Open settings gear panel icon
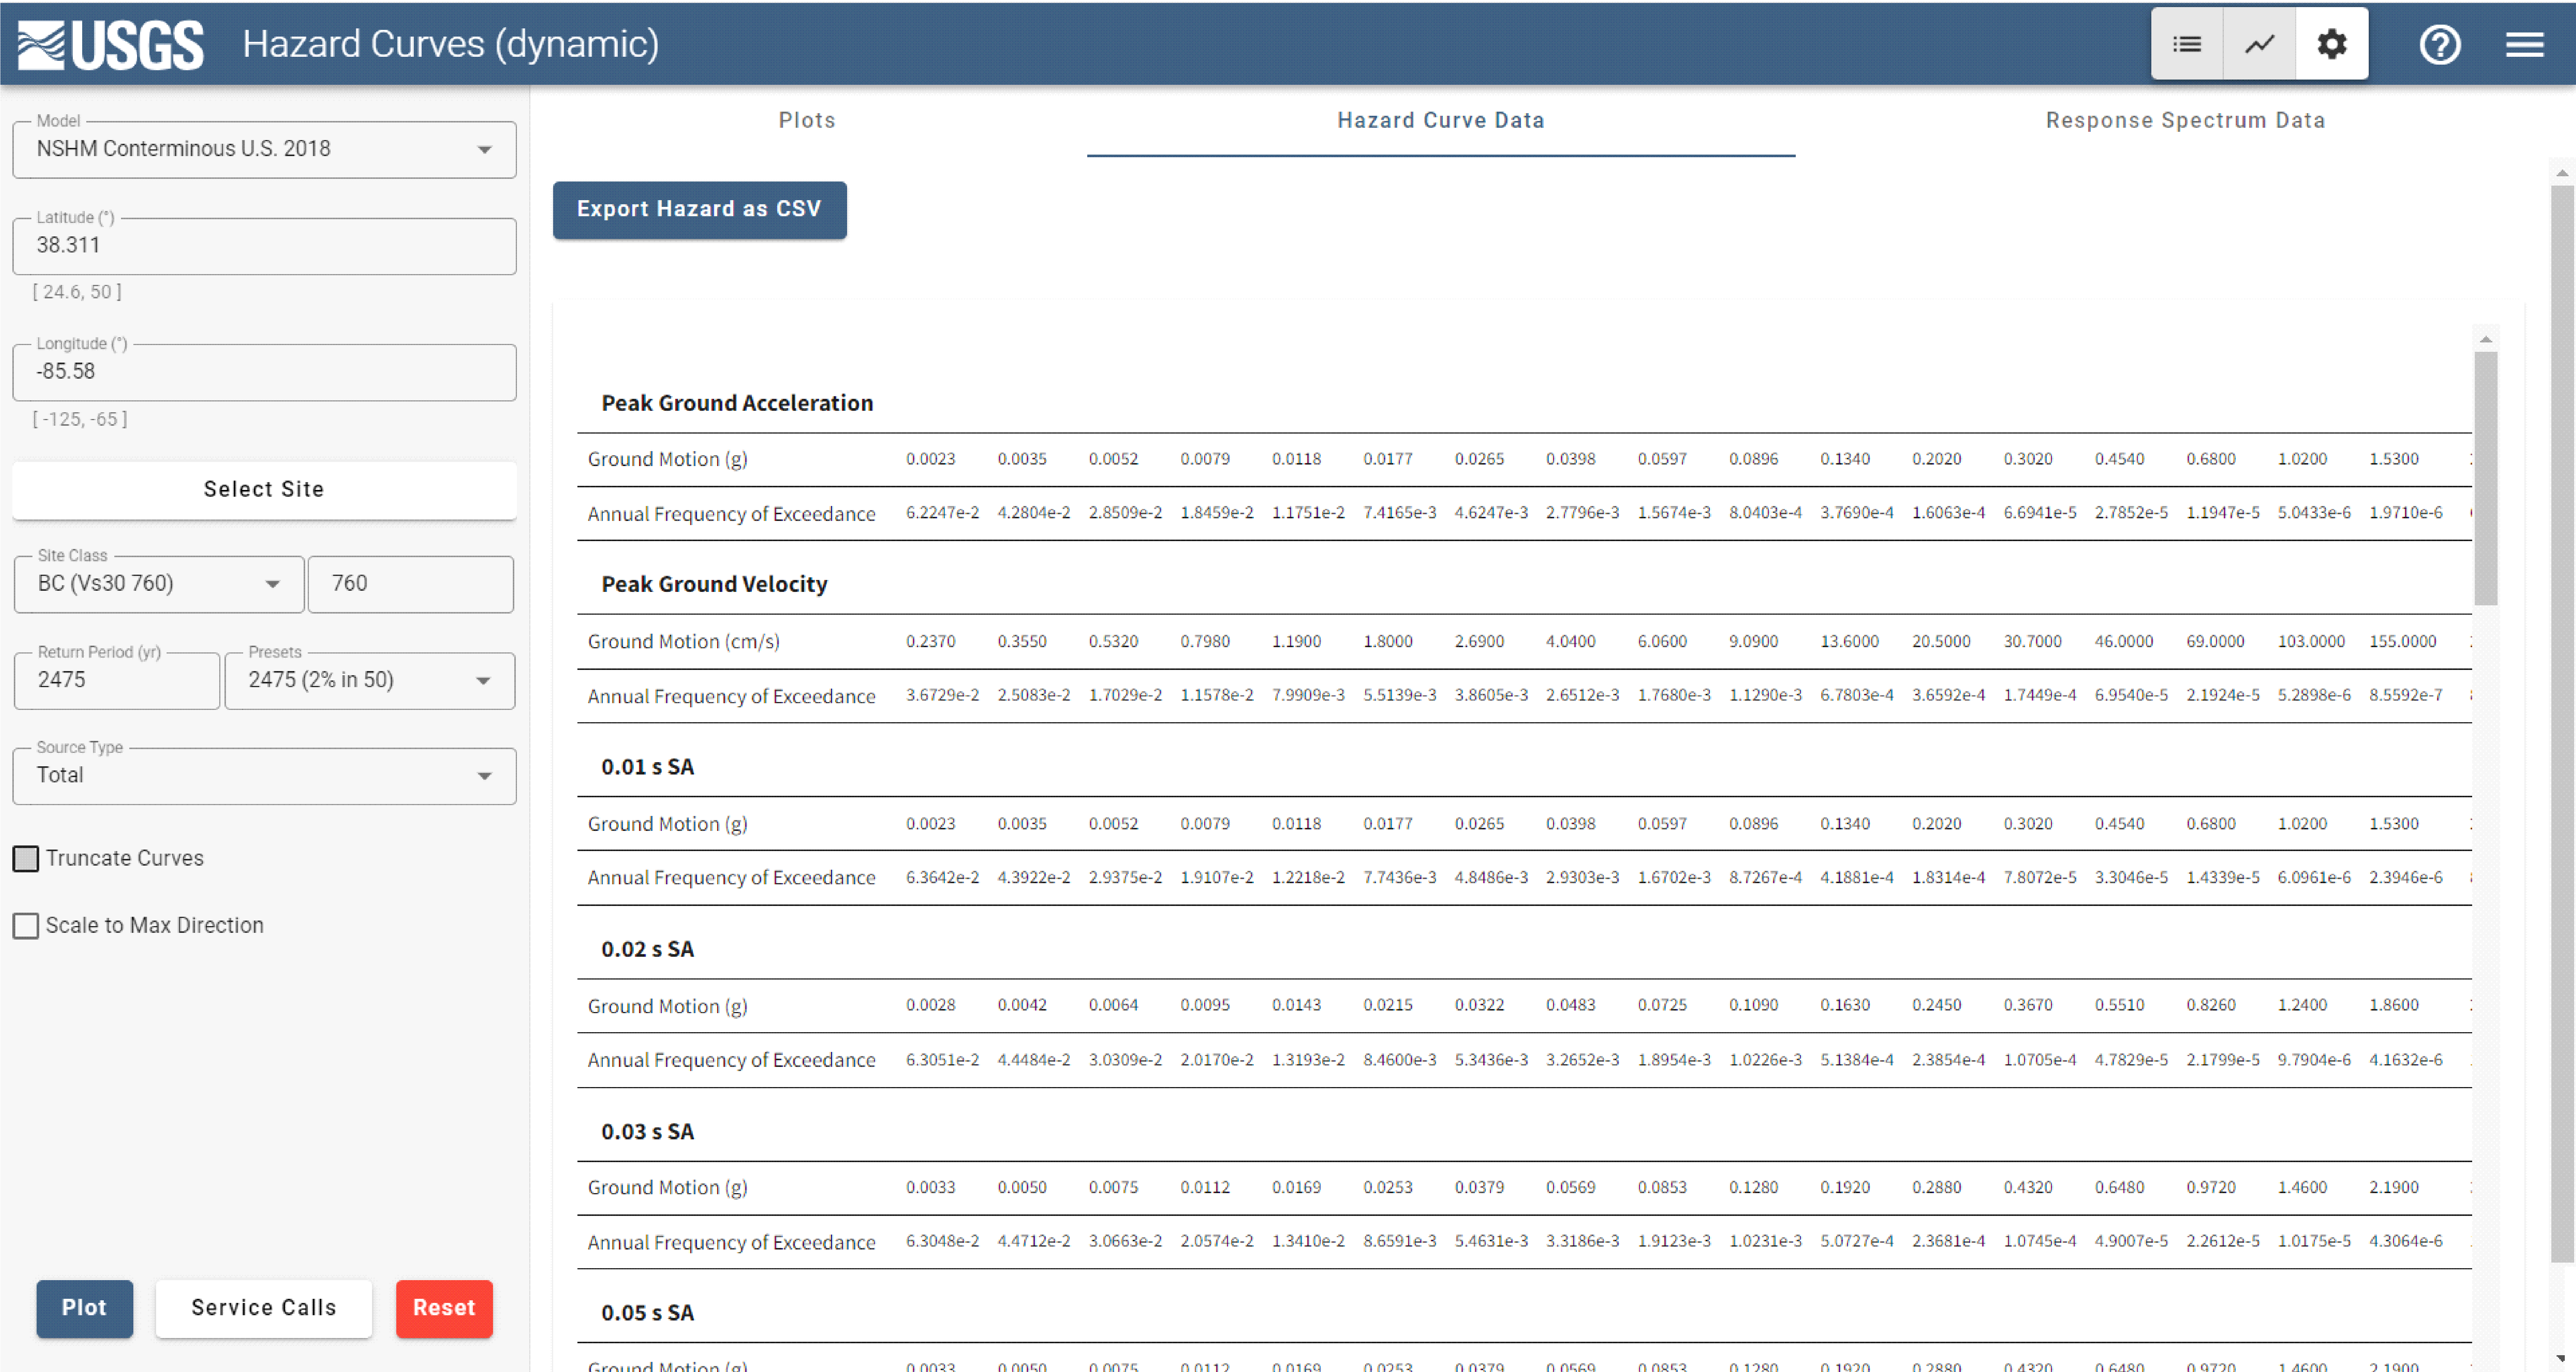2576x1372 pixels. click(2332, 44)
